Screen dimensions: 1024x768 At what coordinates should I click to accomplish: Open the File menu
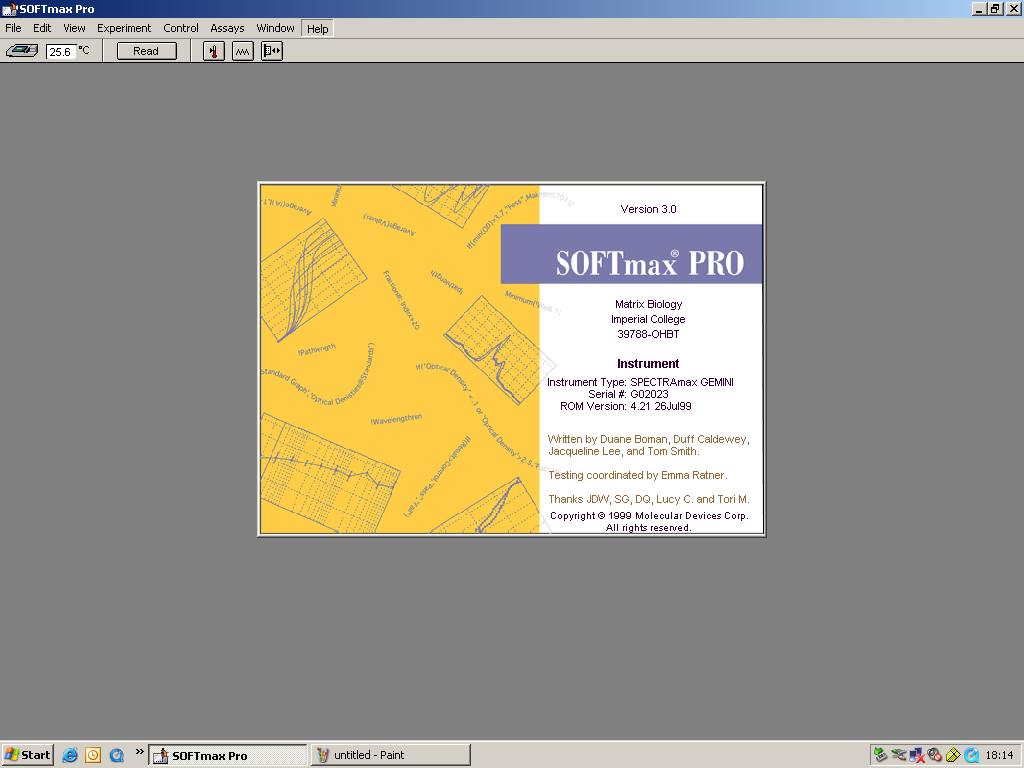(x=13, y=28)
